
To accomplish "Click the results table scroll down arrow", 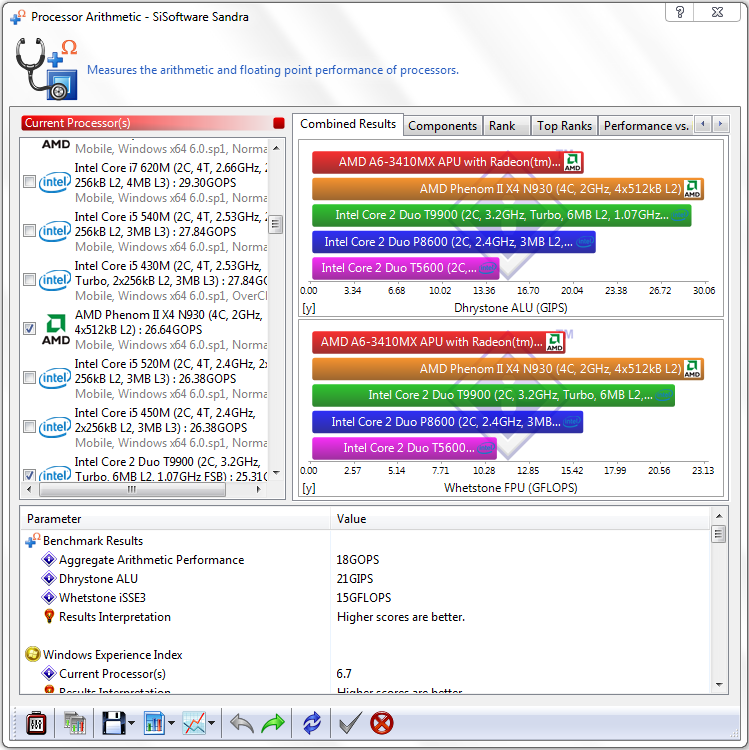I will (x=718, y=684).
